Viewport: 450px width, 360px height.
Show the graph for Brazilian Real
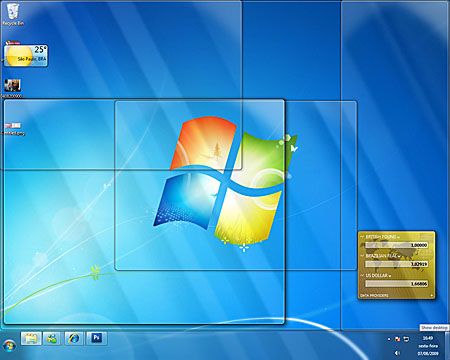362,256
